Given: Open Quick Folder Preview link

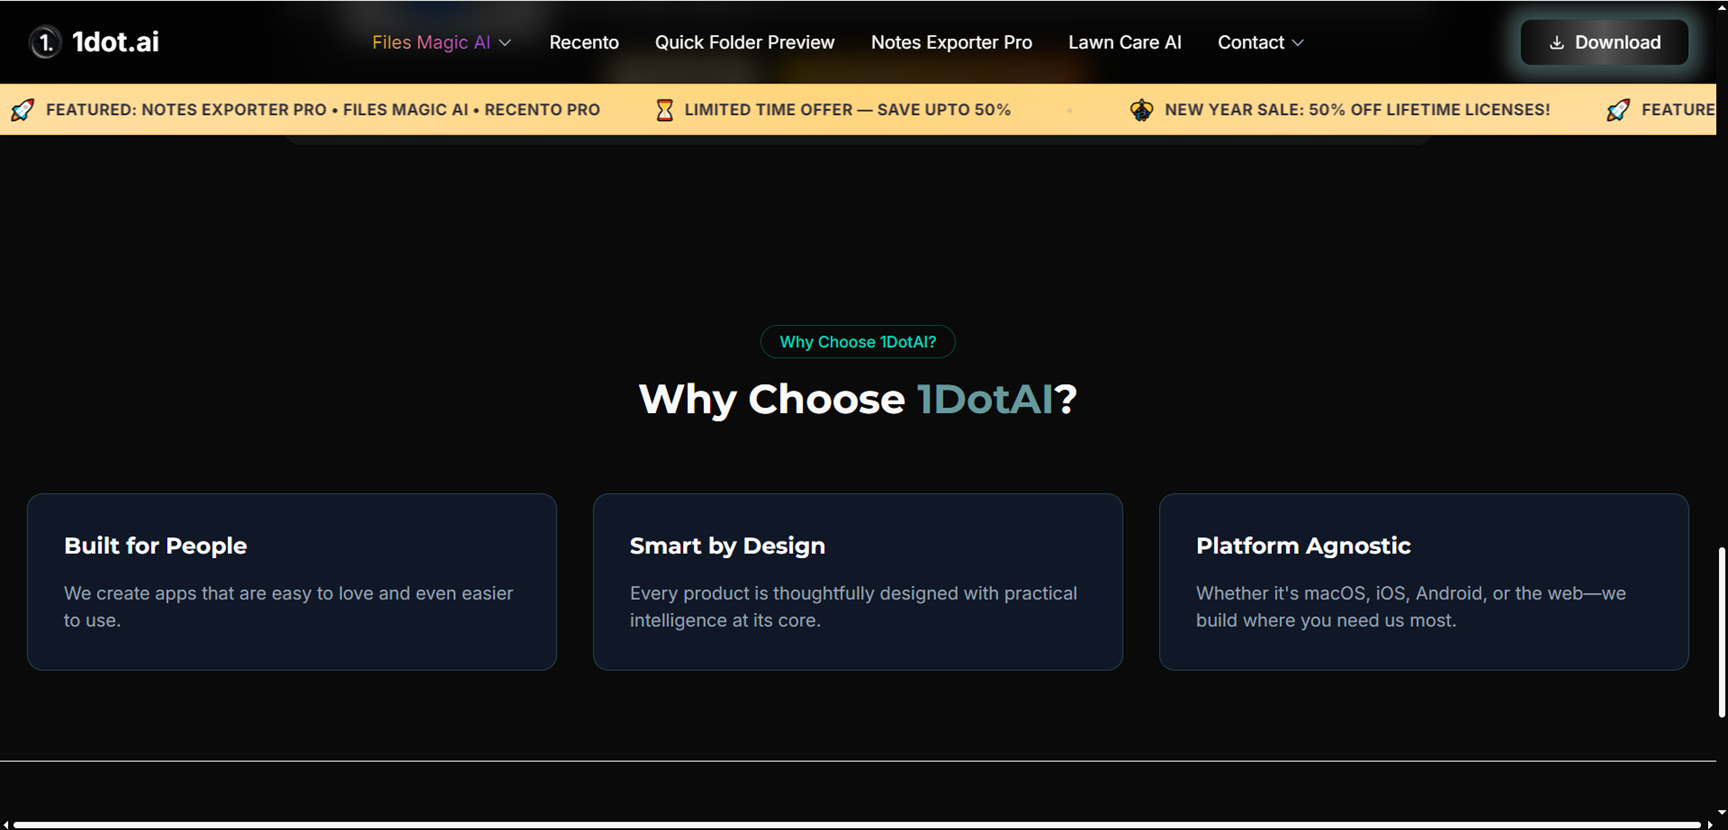Looking at the screenshot, I should pyautogui.click(x=744, y=42).
